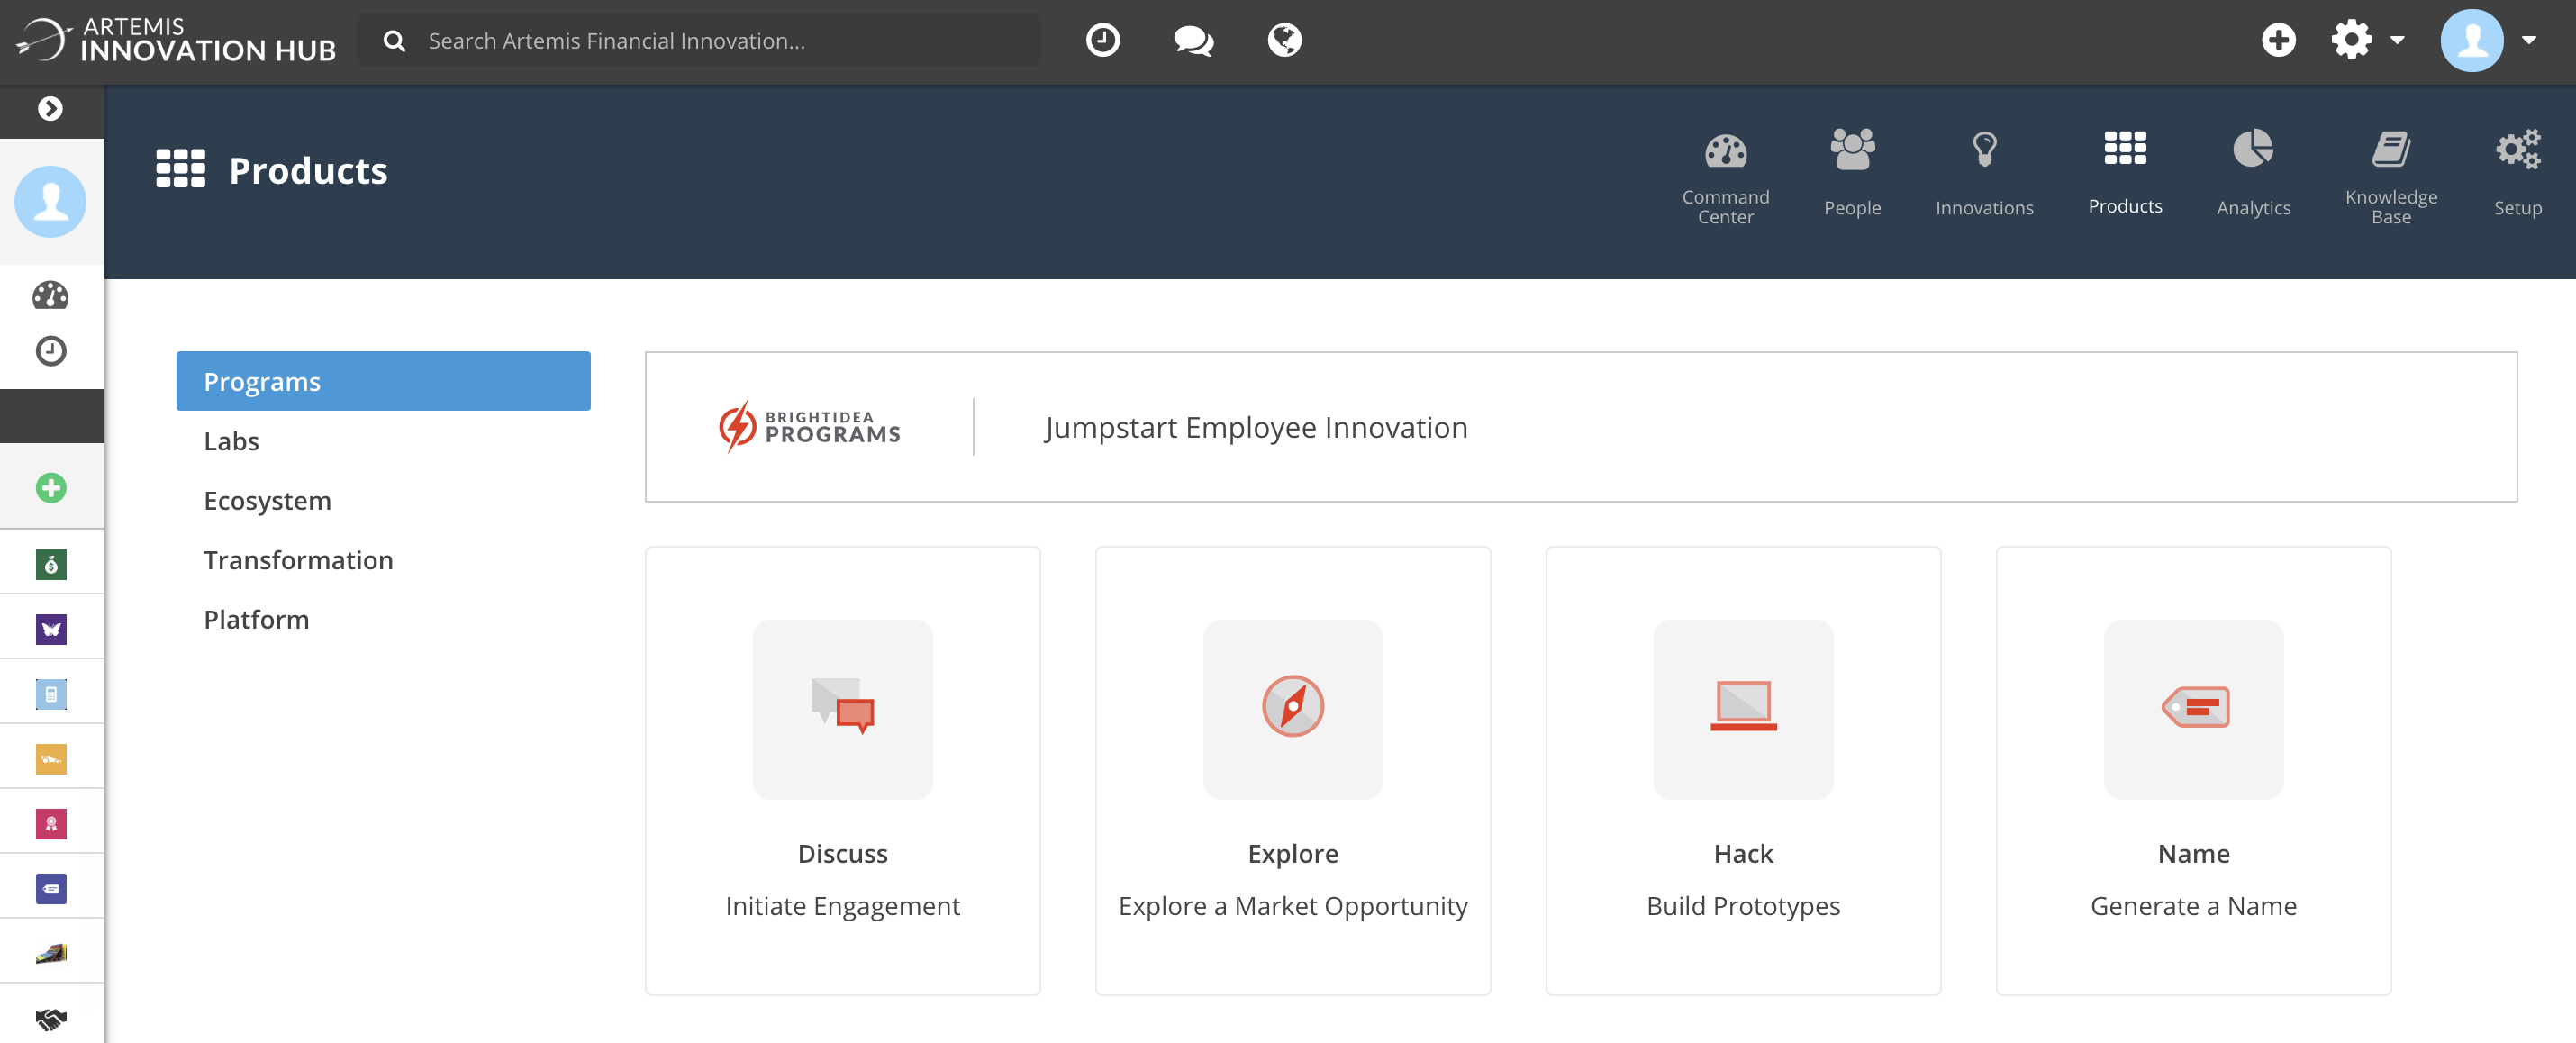Select Programs in the left menu
Viewport: 2576px width, 1043px height.
click(383, 381)
